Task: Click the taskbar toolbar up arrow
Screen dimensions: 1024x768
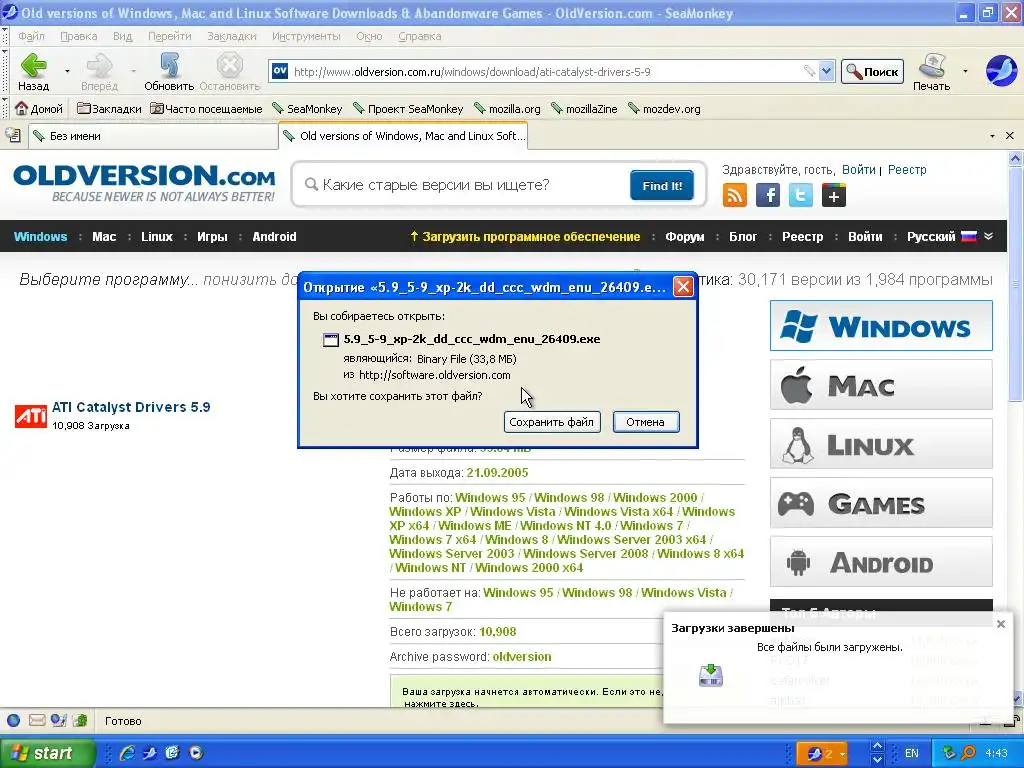Action: [x=877, y=746]
